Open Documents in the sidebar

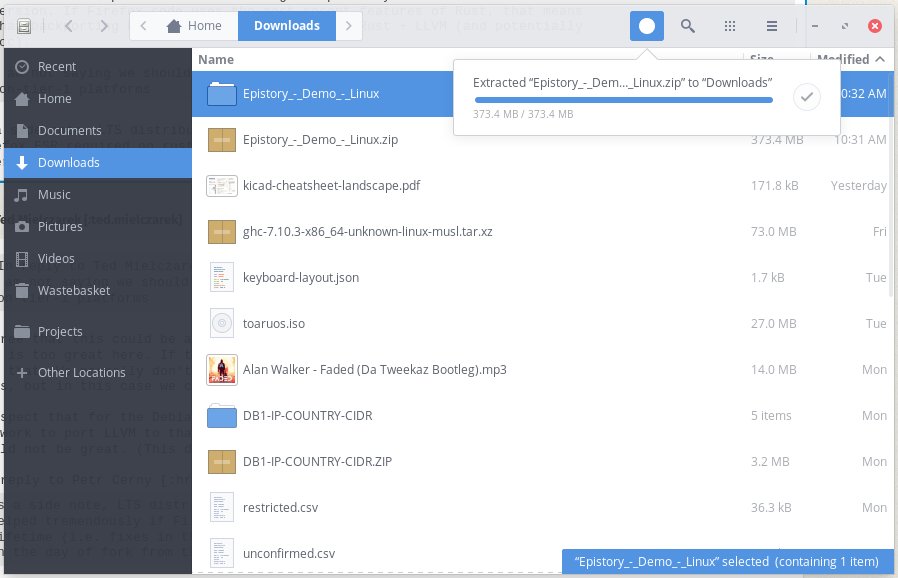point(98,131)
